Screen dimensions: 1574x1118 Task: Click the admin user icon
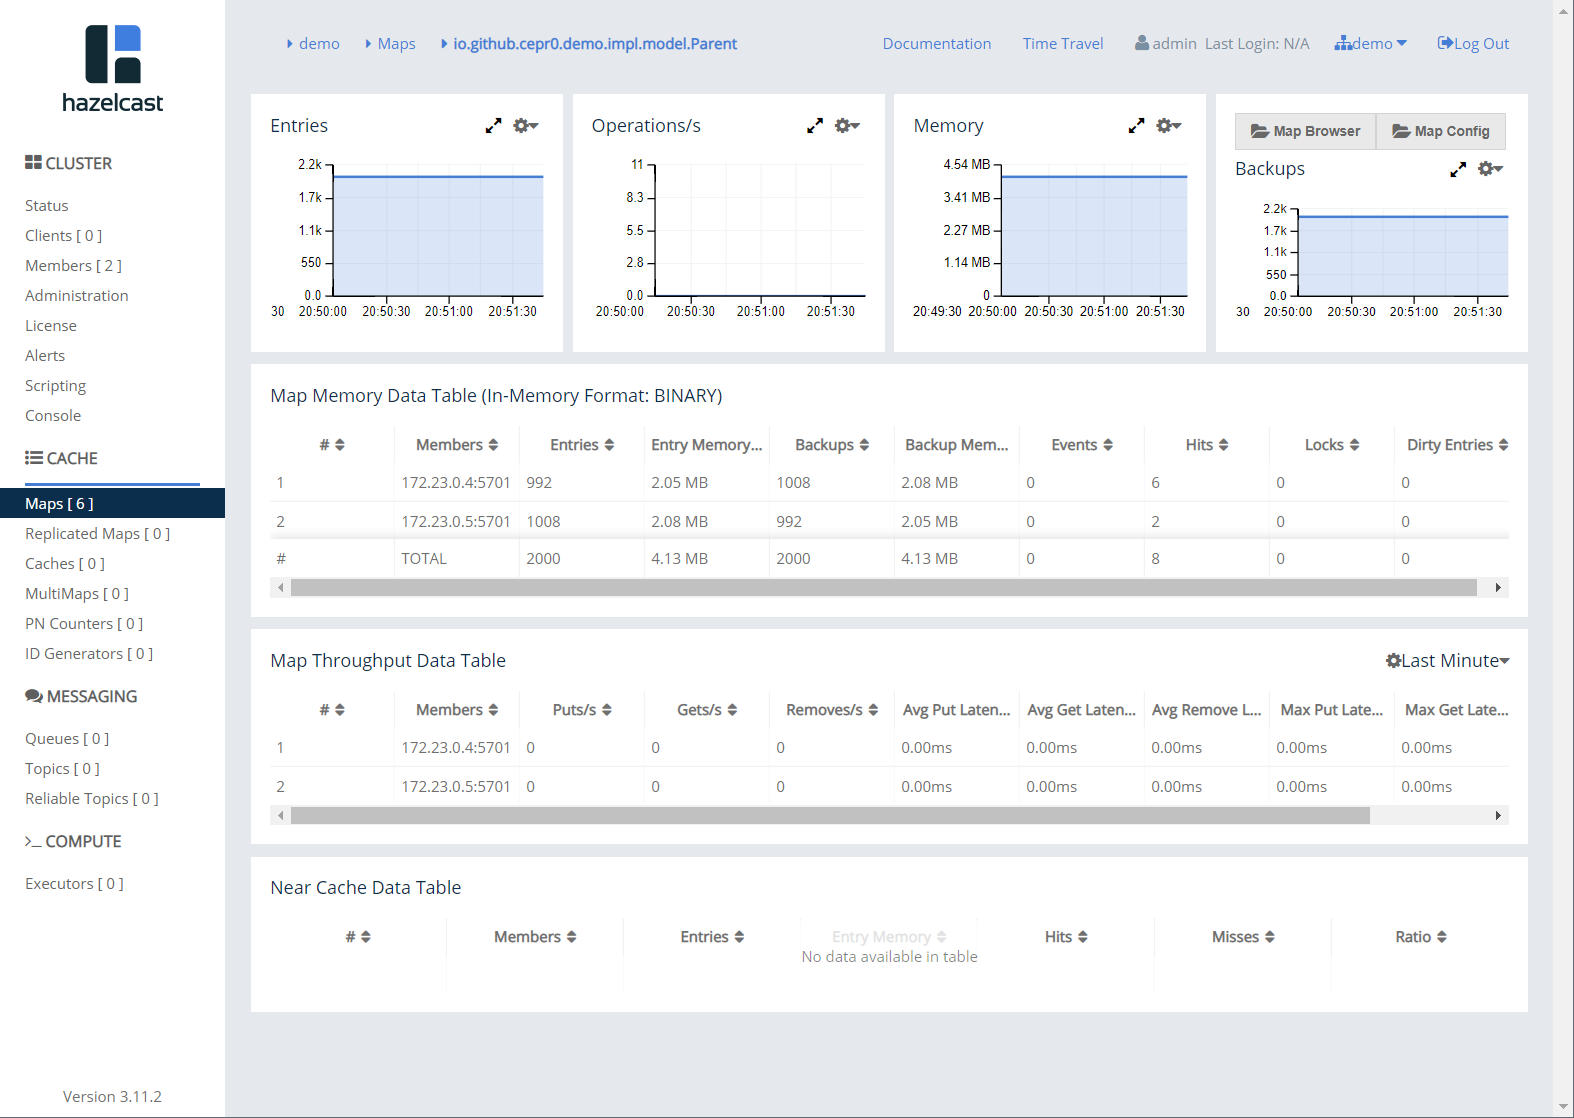click(x=1141, y=43)
